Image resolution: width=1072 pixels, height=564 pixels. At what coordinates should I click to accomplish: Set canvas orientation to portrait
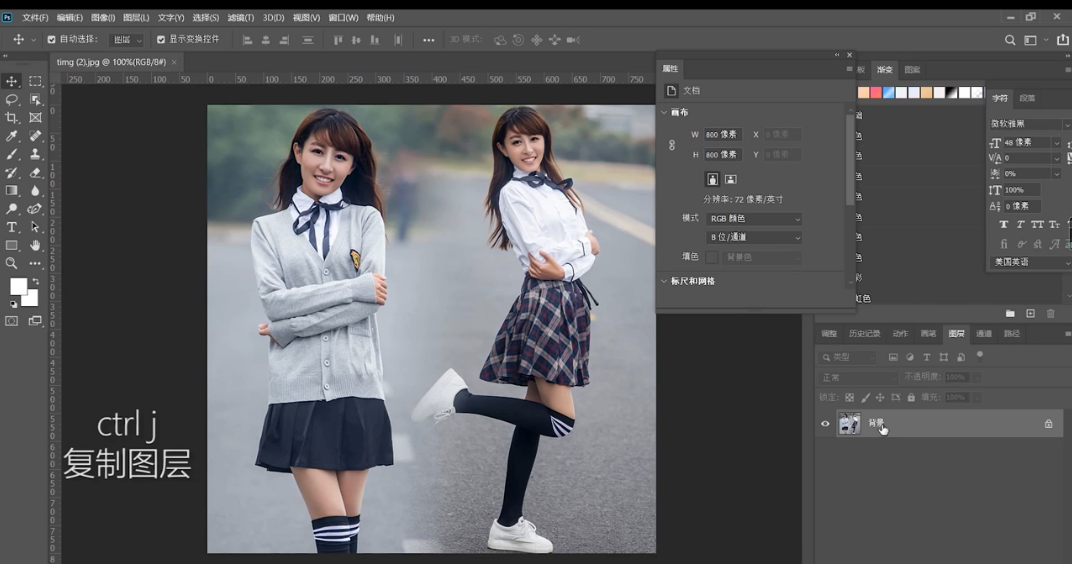pyautogui.click(x=712, y=179)
